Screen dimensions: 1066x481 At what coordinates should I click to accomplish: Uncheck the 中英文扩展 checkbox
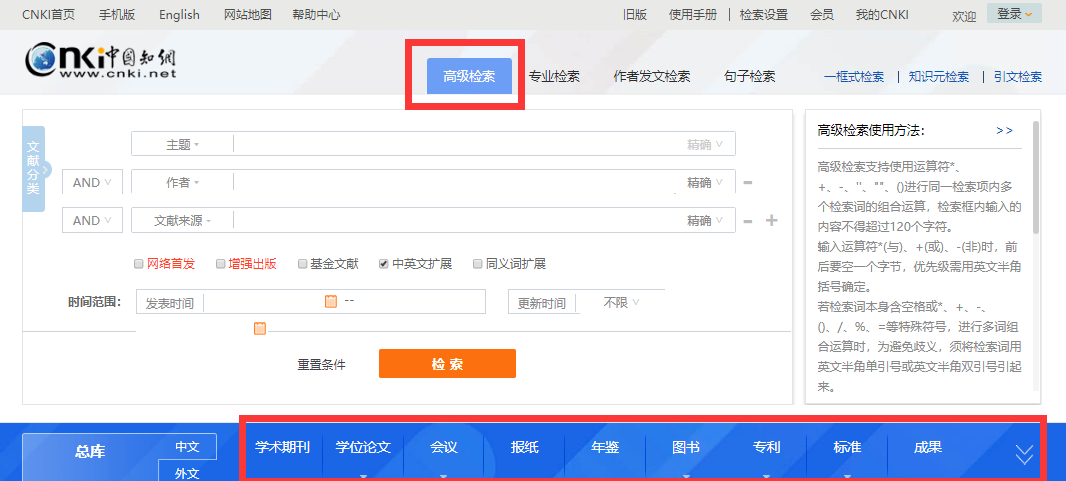coord(383,264)
